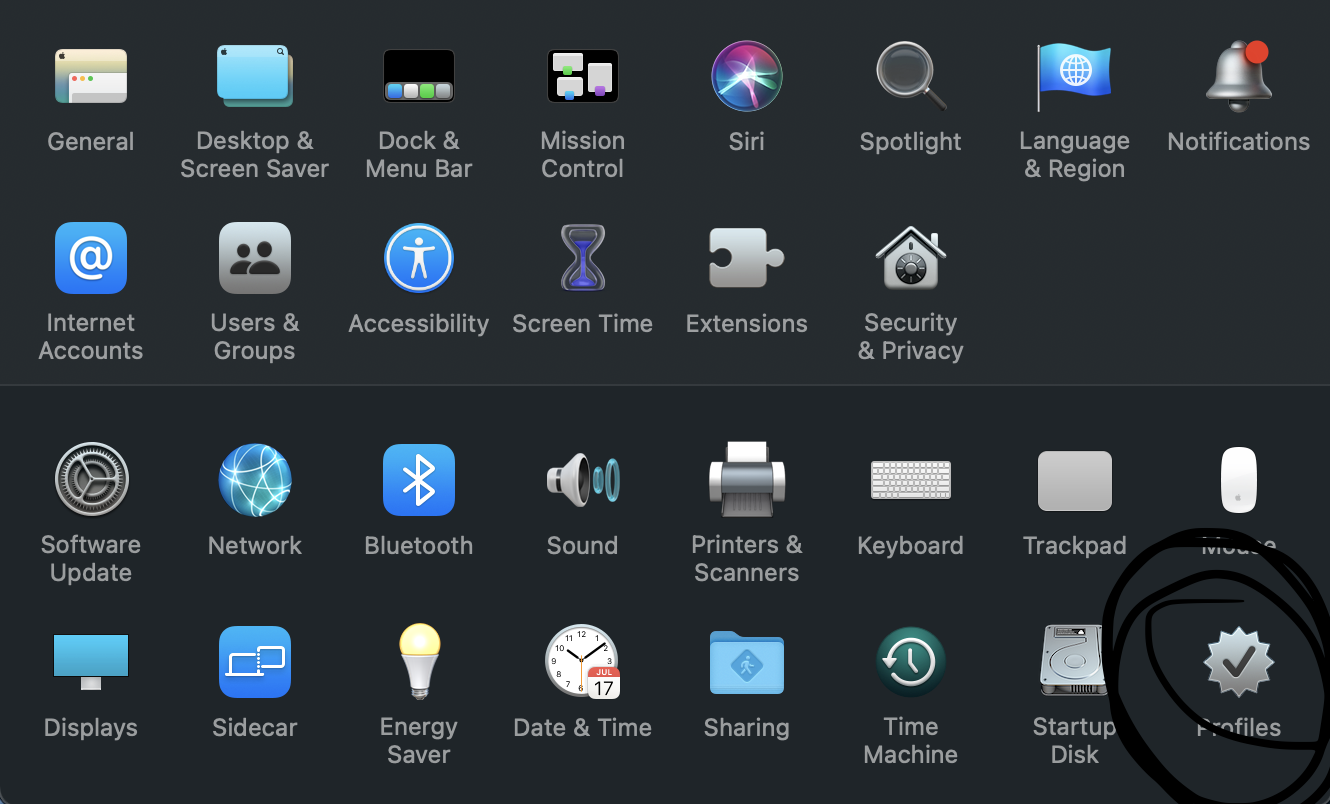Open Sharing folder preferences
The height and width of the screenshot is (804, 1330).
coord(747,662)
